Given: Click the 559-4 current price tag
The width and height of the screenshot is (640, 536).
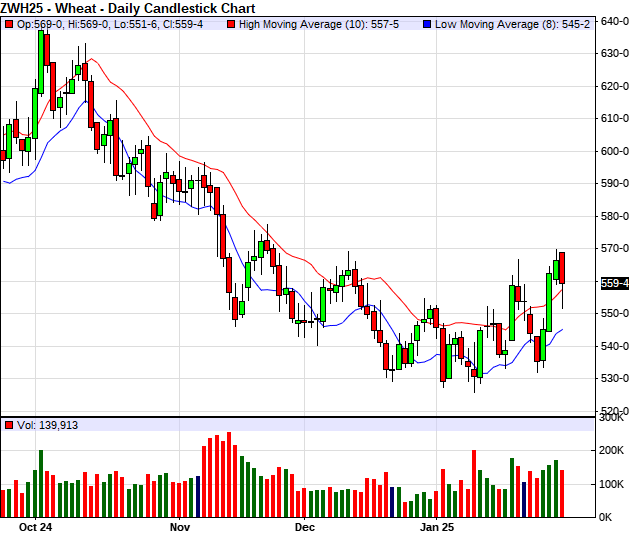Looking at the screenshot, I should [614, 284].
